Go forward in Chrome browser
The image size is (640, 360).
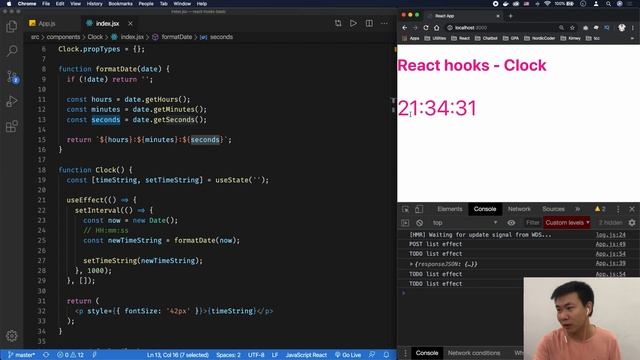coord(415,28)
